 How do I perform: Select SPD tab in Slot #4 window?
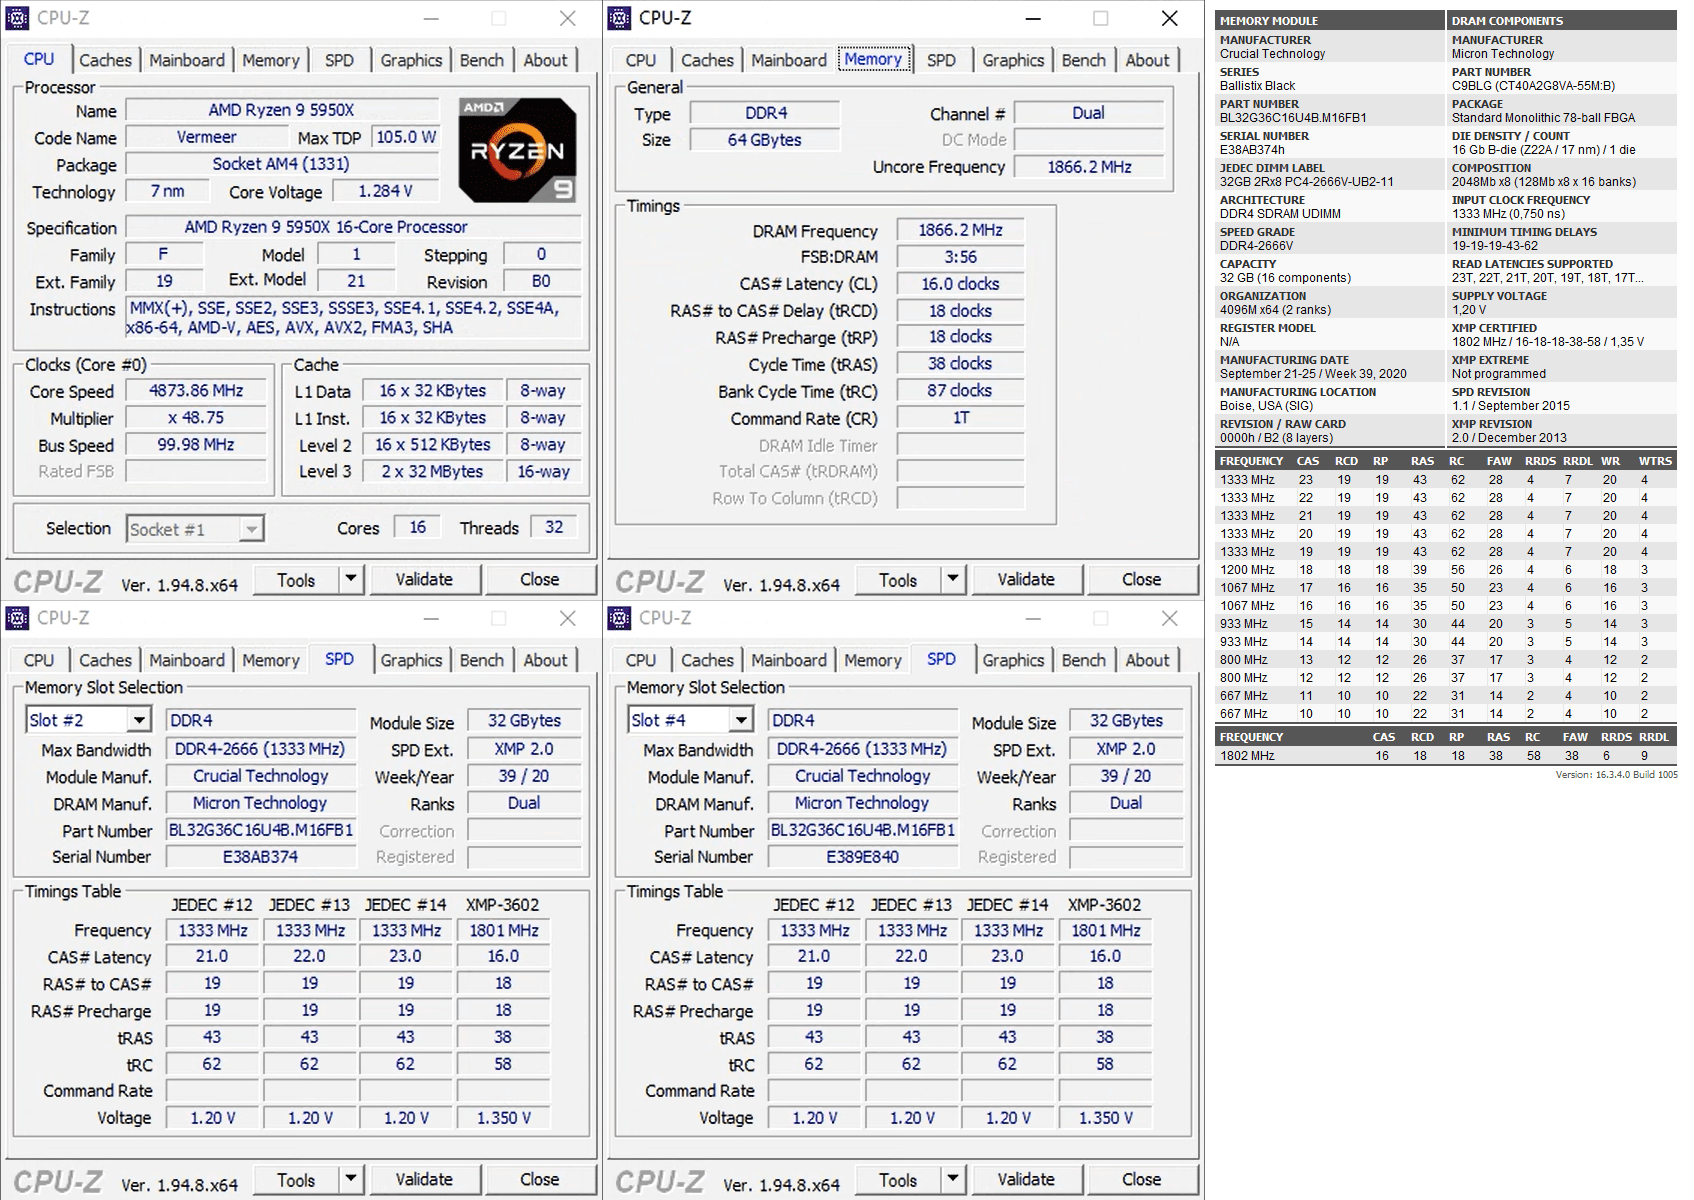[x=941, y=659]
